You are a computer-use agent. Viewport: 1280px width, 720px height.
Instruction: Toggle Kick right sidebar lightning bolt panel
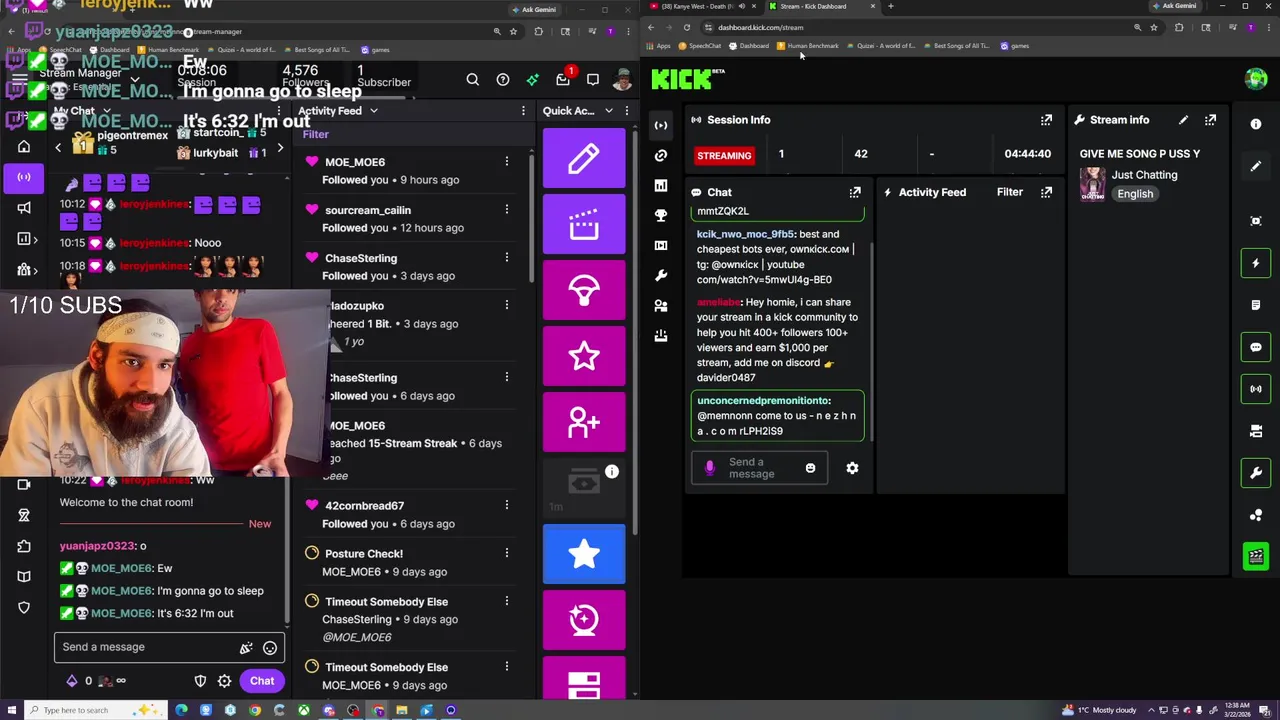click(x=1256, y=263)
